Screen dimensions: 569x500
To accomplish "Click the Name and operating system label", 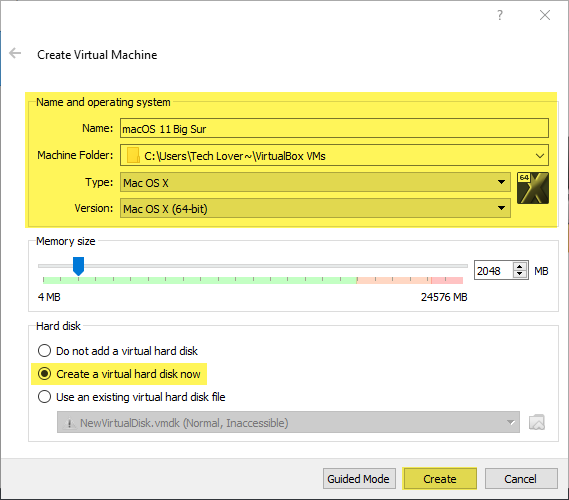I will point(103,102).
